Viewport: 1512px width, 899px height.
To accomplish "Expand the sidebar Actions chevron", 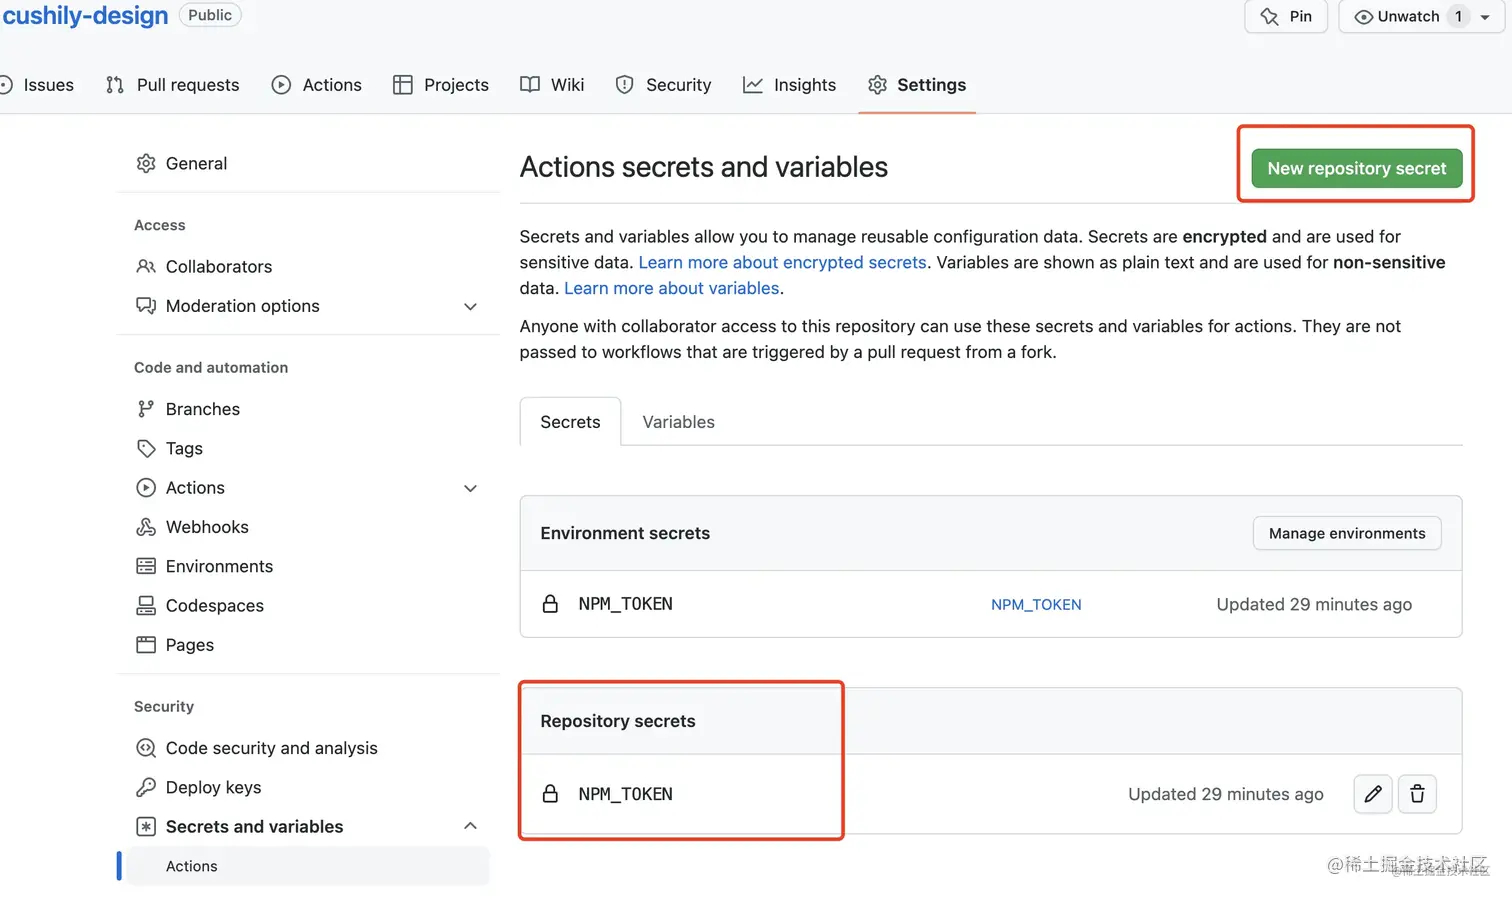I will [x=470, y=488].
